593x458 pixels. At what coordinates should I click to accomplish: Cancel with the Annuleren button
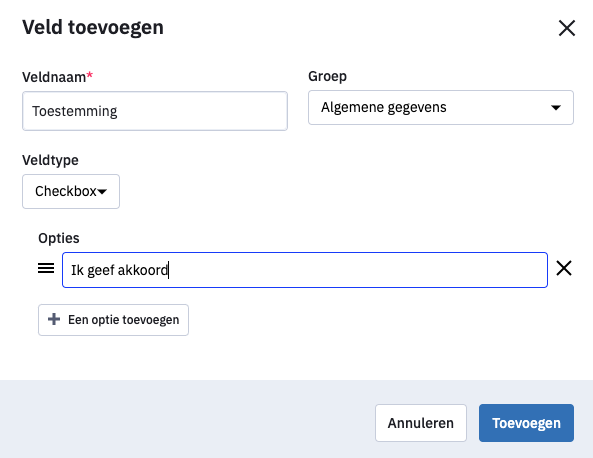click(x=421, y=423)
